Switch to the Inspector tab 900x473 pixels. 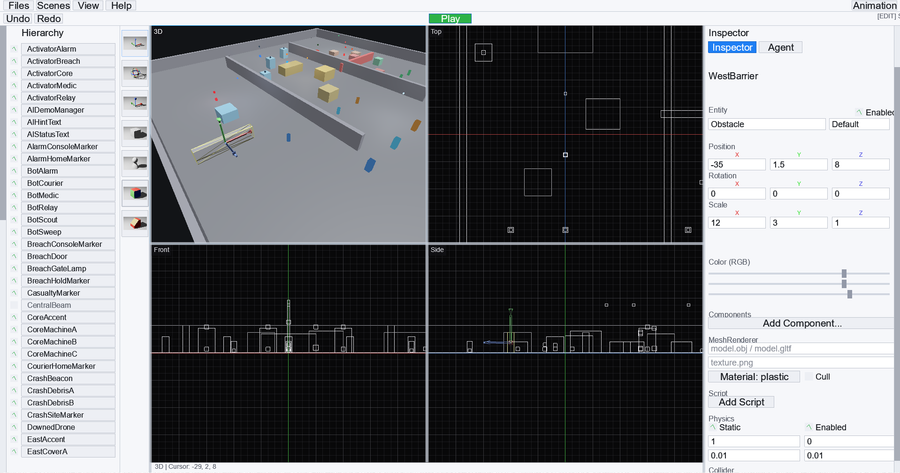coord(732,48)
